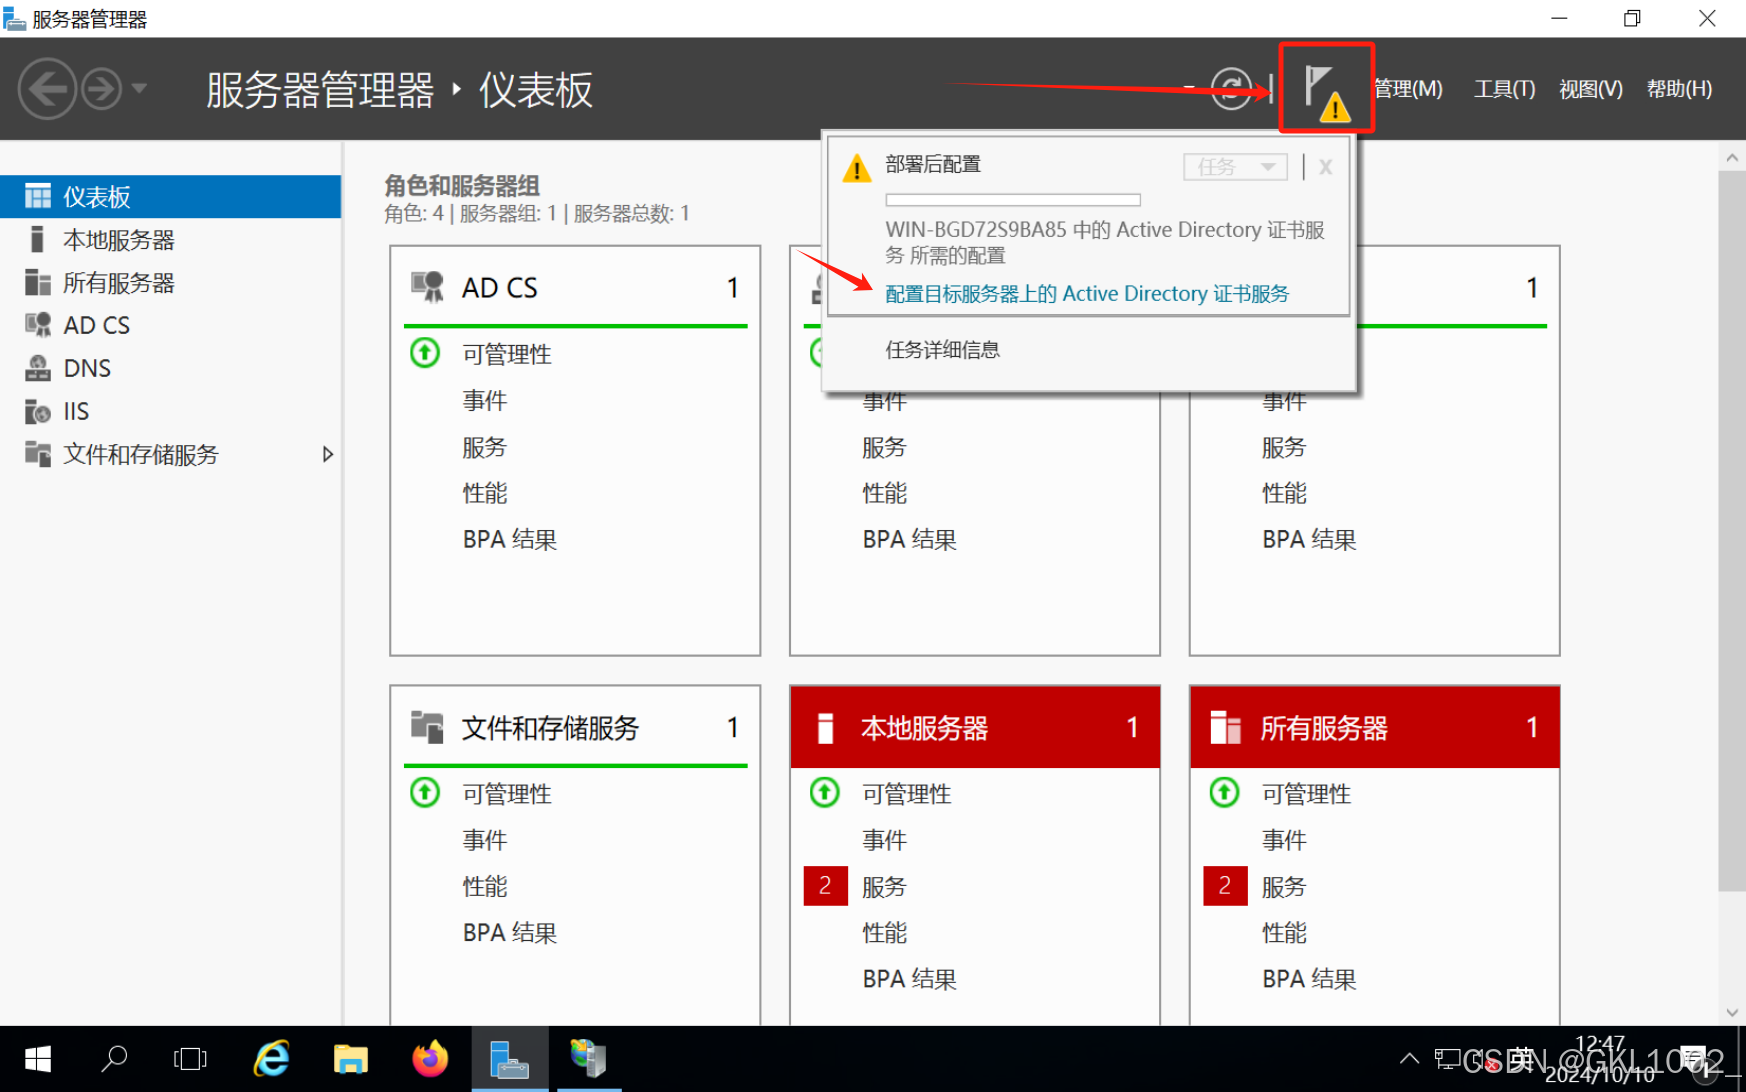Expand the 文件和存储服务 submenu arrow

point(327,454)
